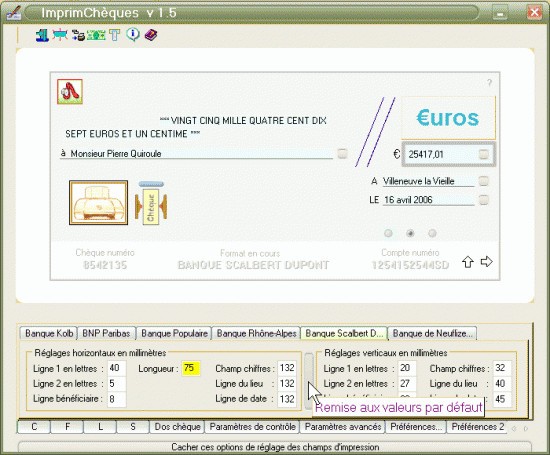Click the app icon in title bar

tap(14, 13)
